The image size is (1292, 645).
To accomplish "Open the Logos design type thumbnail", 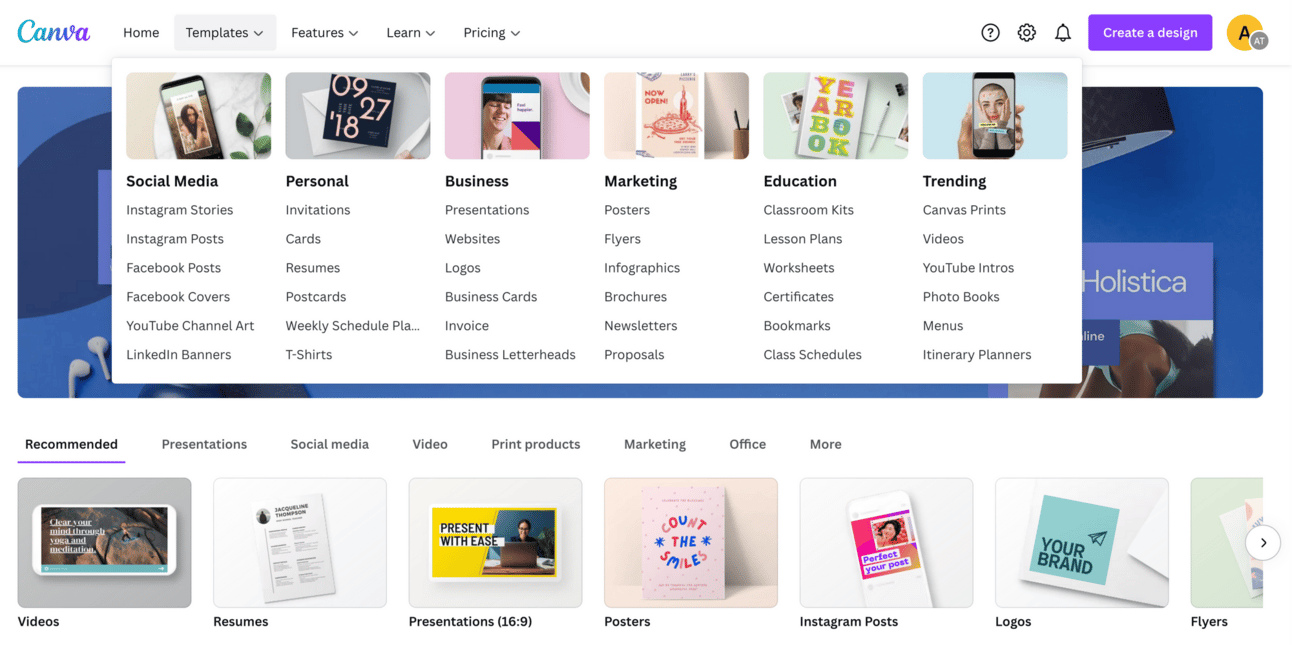I will [1082, 543].
